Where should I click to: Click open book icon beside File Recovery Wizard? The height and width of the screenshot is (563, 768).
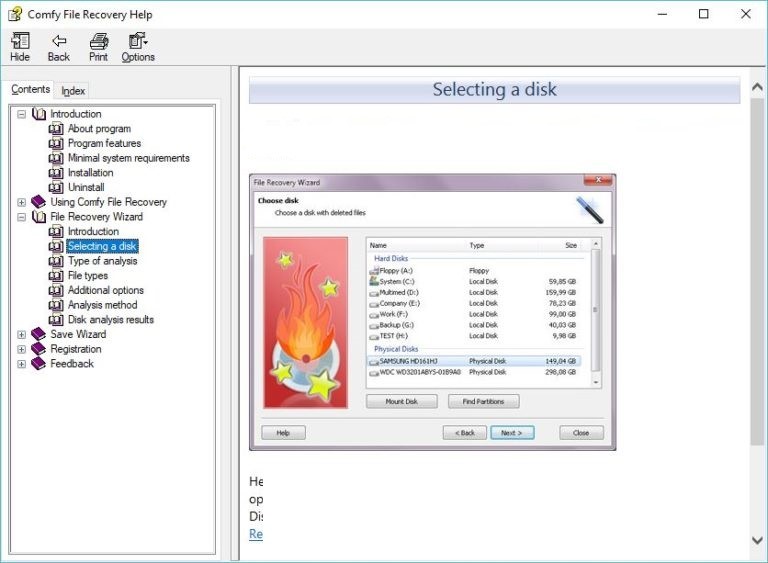(39, 217)
